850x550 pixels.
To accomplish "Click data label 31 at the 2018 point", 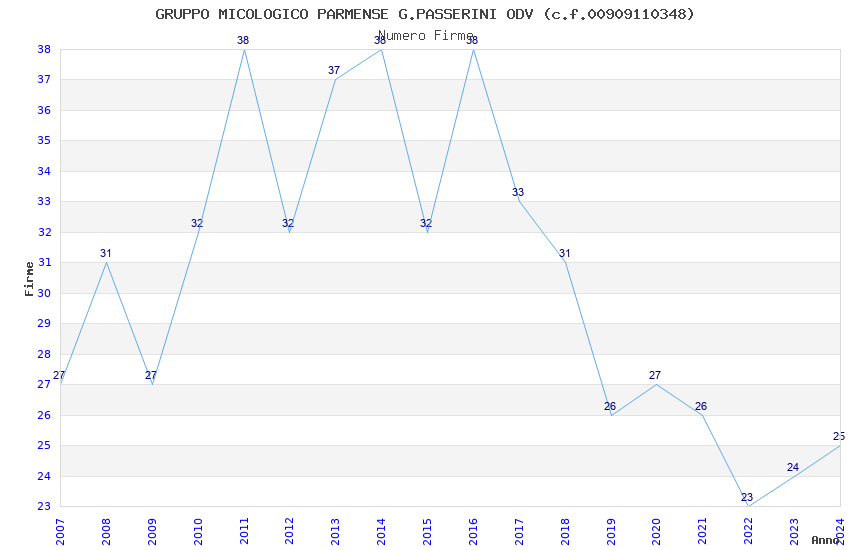I will 564,253.
